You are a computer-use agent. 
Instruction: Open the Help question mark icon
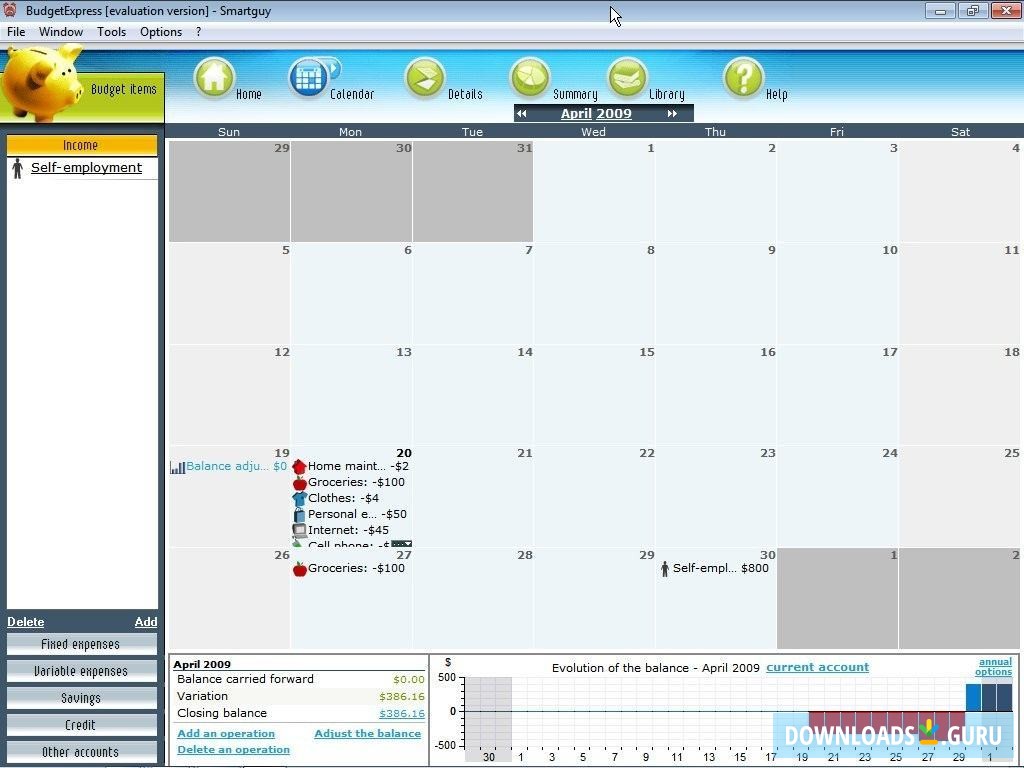click(x=743, y=78)
